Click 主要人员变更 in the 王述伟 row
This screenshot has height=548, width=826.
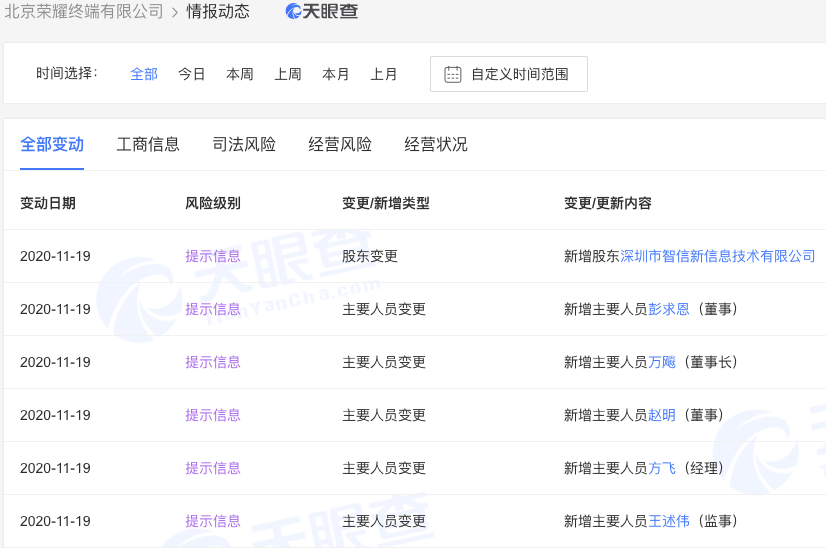(x=384, y=521)
